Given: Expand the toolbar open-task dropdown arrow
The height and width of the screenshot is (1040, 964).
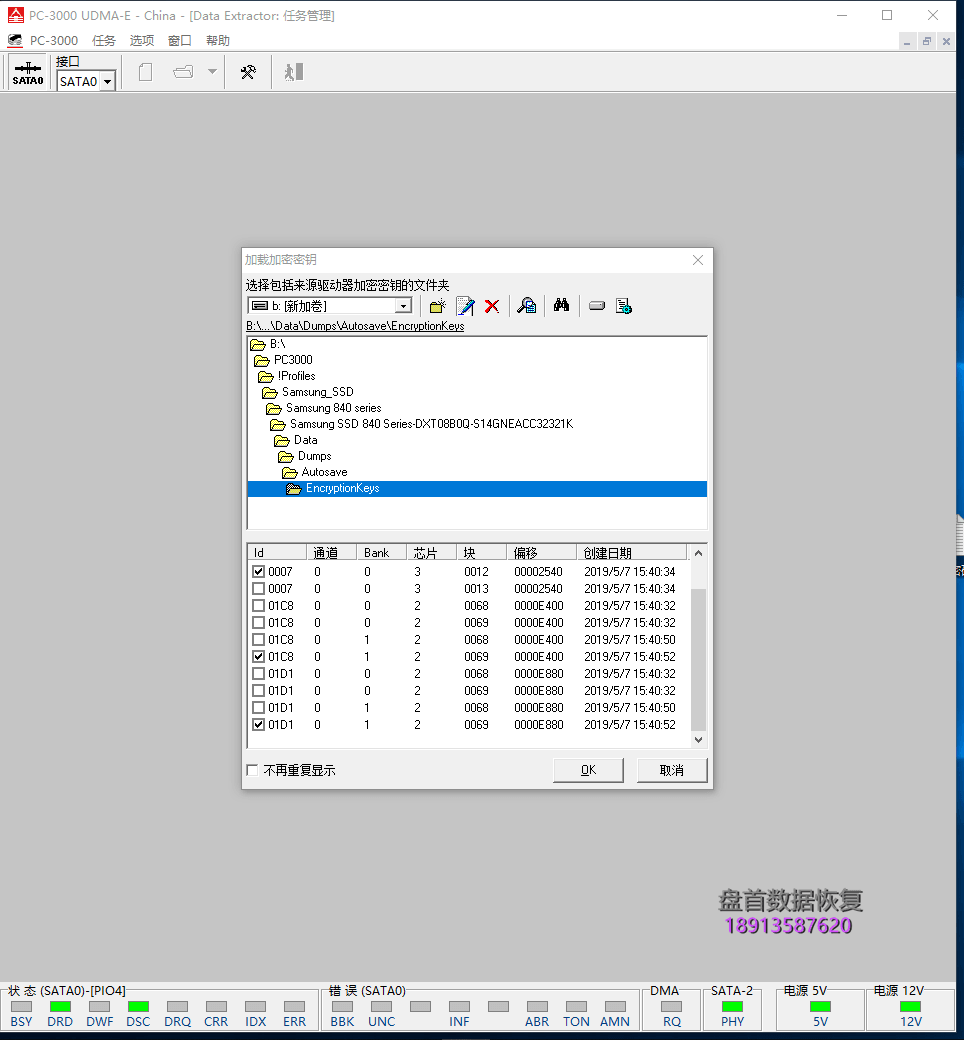Looking at the screenshot, I should pyautogui.click(x=212, y=72).
